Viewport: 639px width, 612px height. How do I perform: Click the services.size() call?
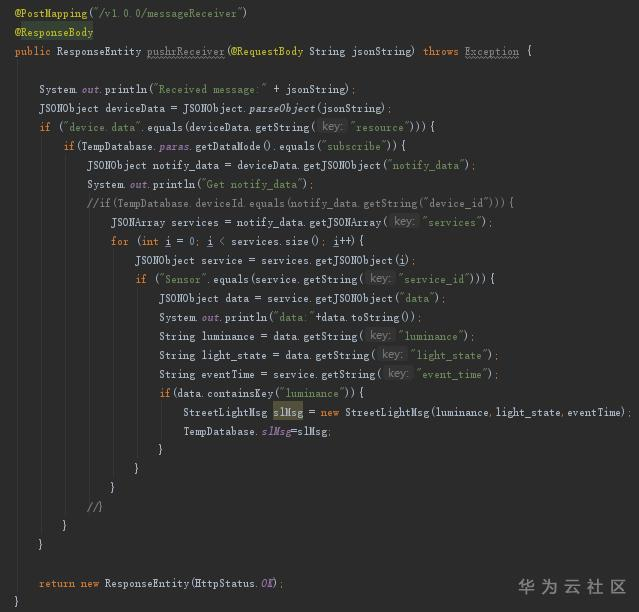point(275,241)
